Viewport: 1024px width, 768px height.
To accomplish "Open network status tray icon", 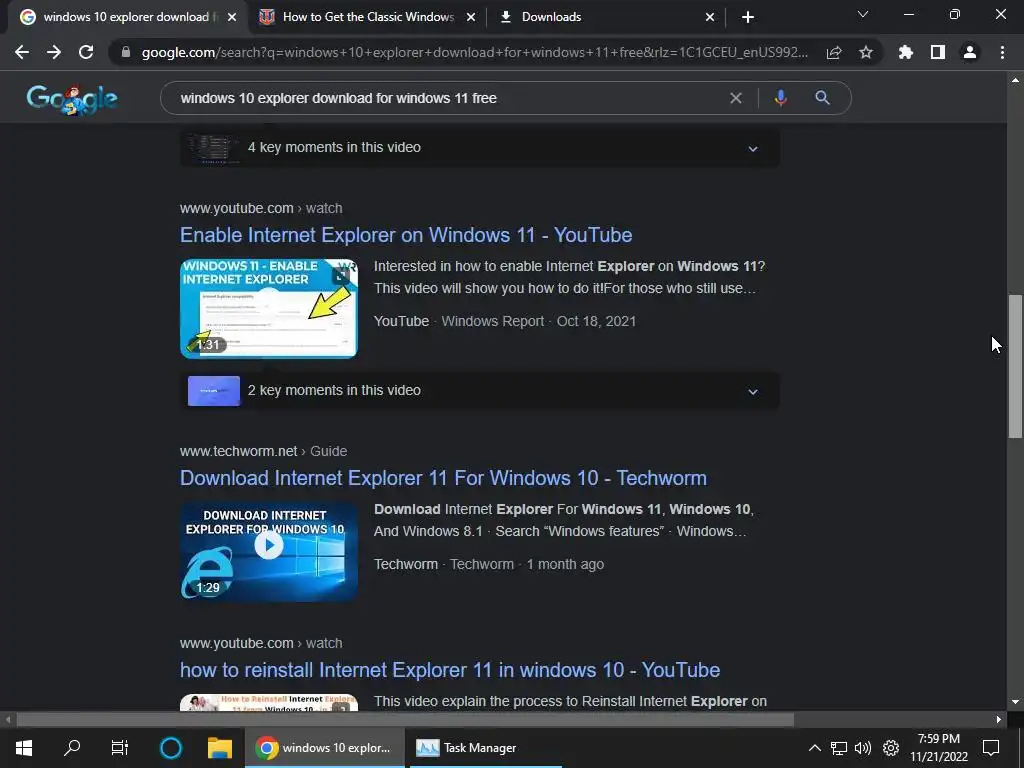I will (839, 748).
